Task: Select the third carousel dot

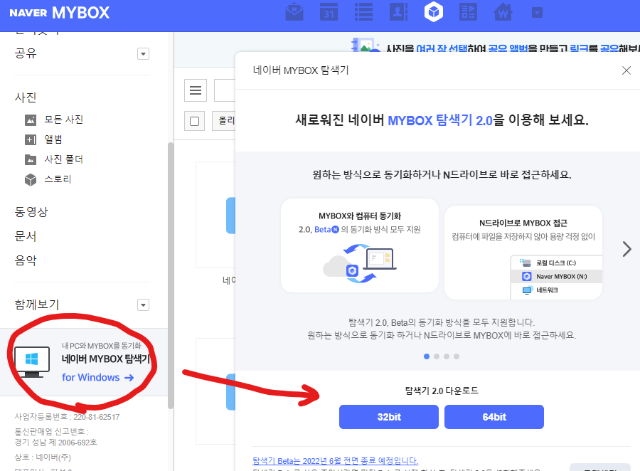Action: point(447,356)
